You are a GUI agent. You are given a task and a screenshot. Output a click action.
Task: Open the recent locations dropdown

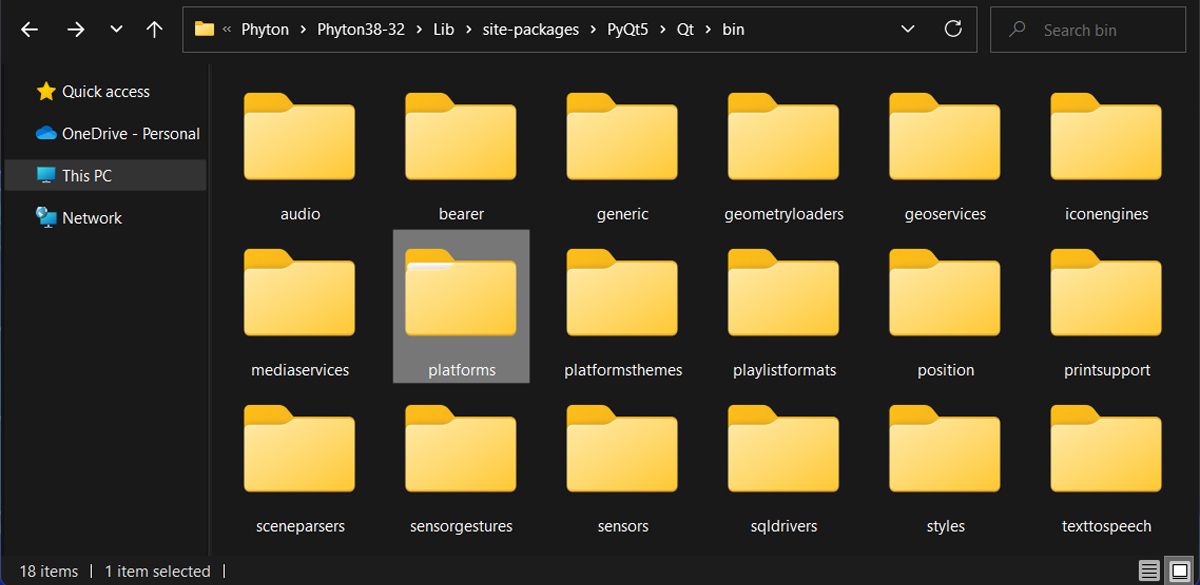(x=116, y=30)
